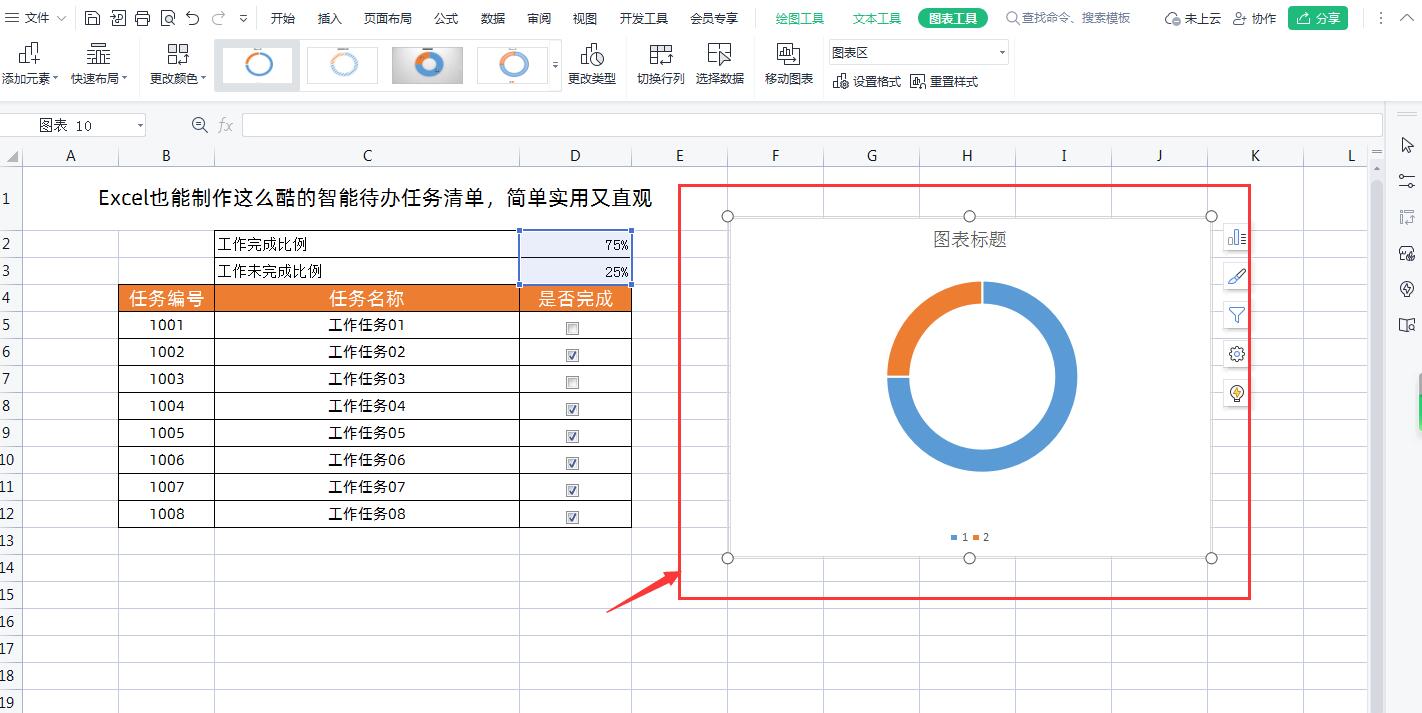Uncheck the checkbox for 工作任务02
The image size is (1422, 713).
click(x=572, y=354)
